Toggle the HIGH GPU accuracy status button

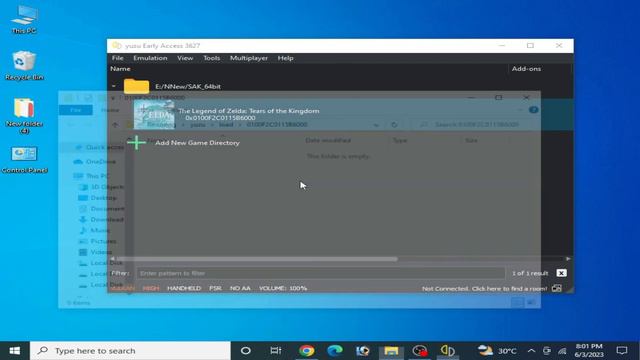click(x=151, y=288)
